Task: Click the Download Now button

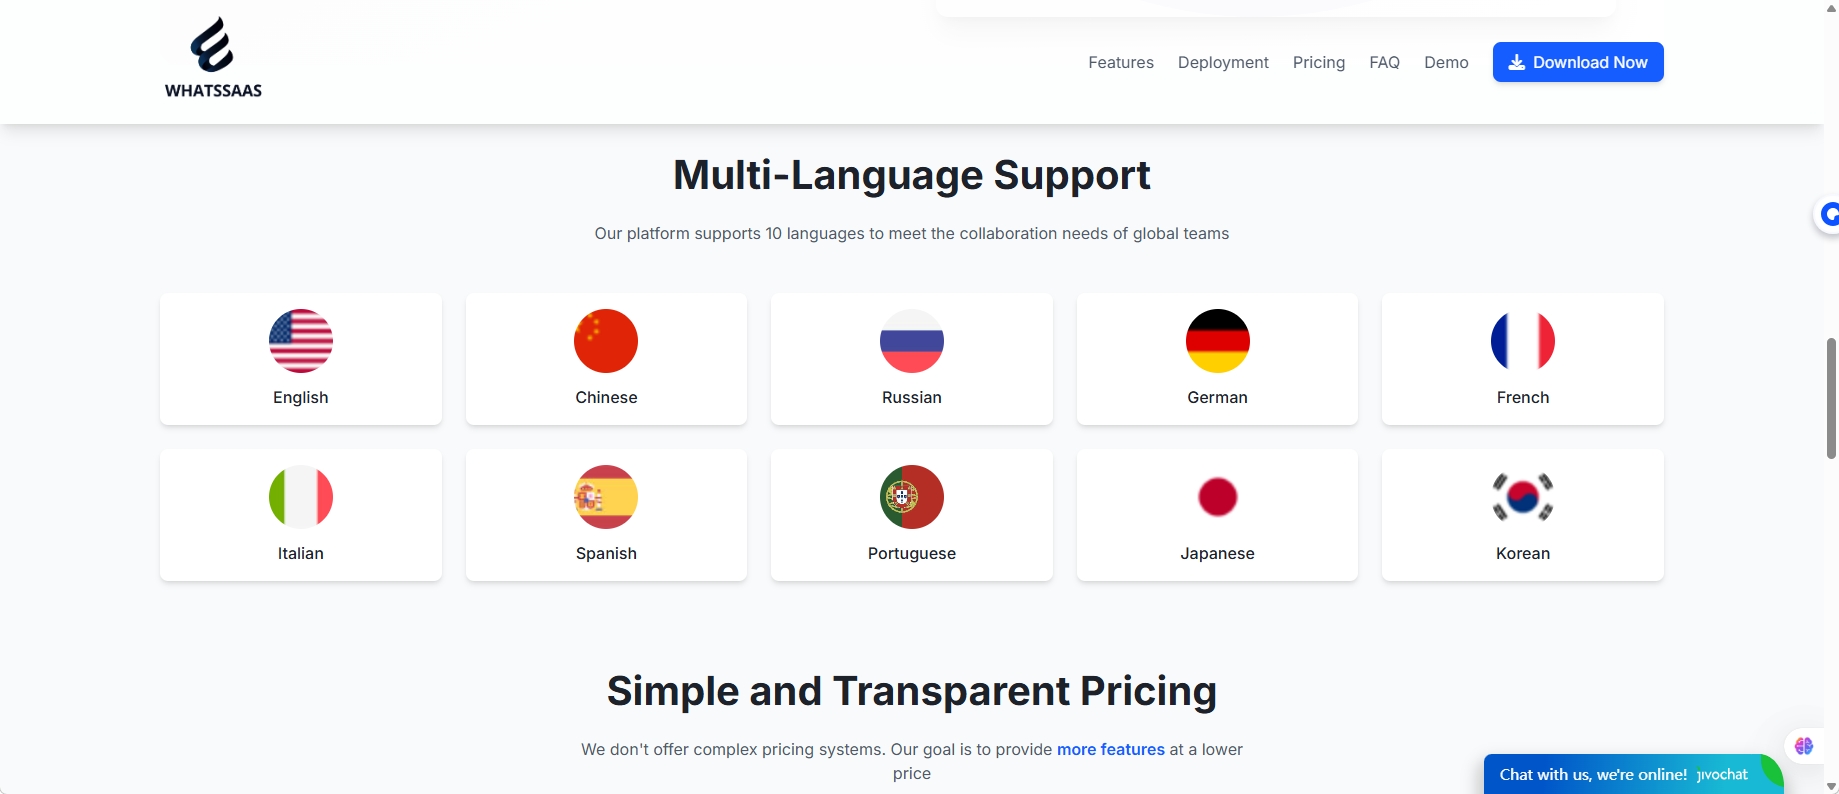Action: click(x=1578, y=62)
